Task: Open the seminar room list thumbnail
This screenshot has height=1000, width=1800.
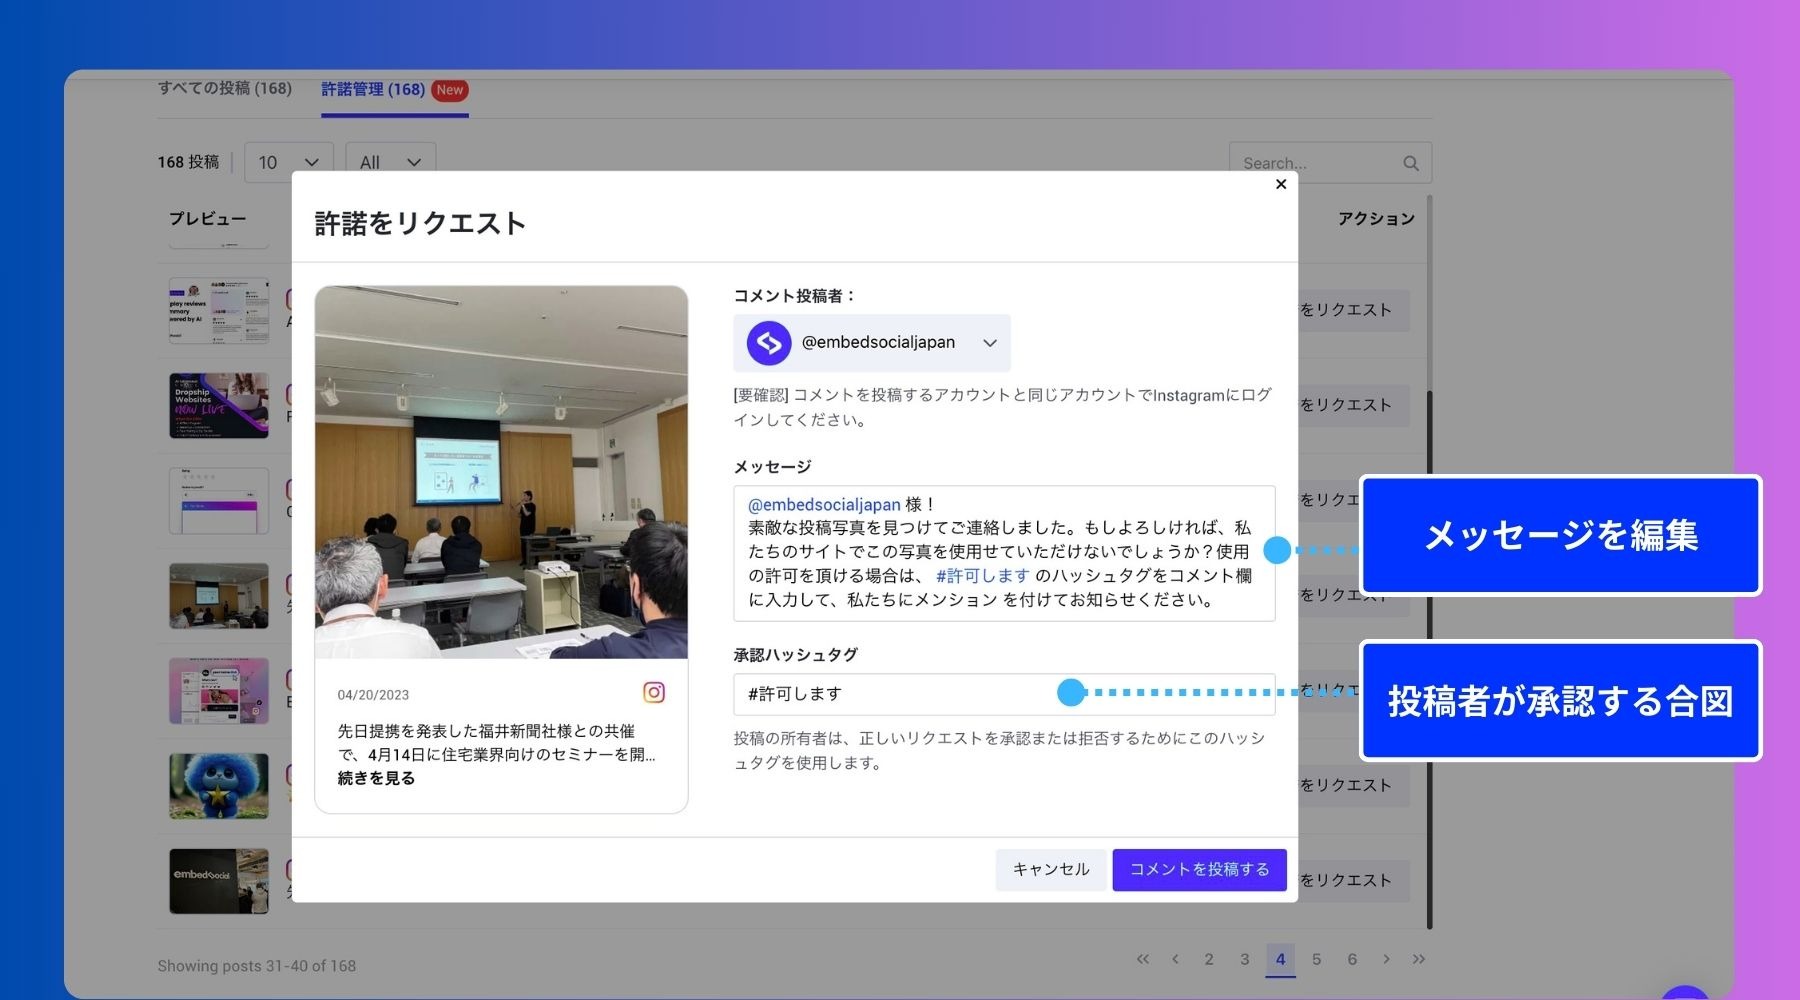Action: coord(219,596)
